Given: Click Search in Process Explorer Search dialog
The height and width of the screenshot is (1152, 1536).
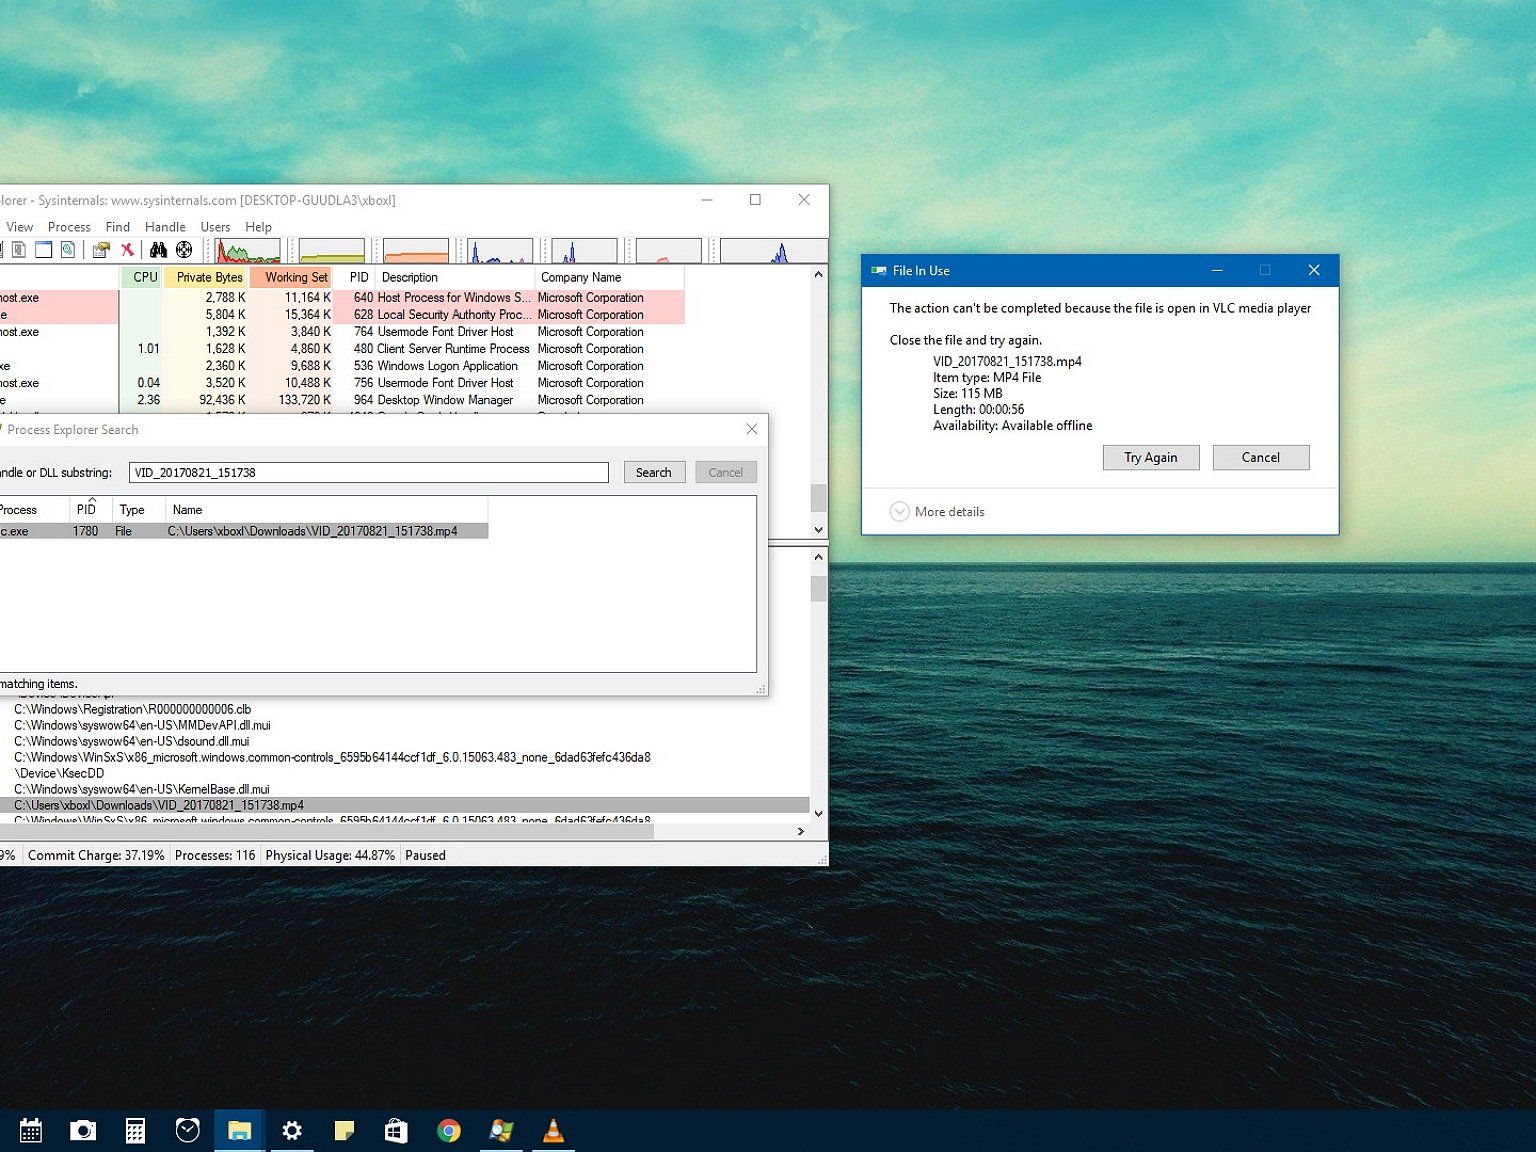Looking at the screenshot, I should pos(653,473).
